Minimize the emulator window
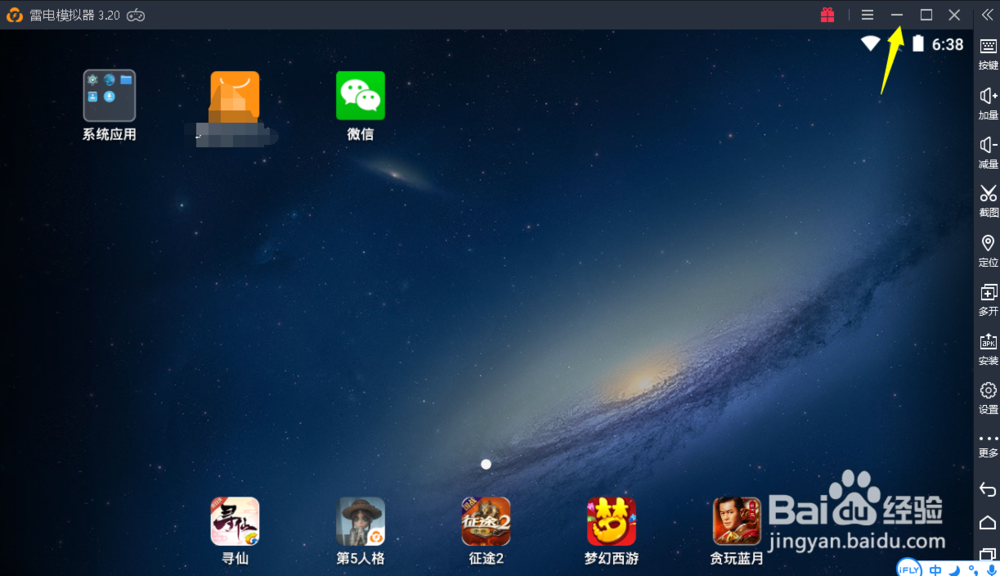Viewport: 1000px width, 576px height. 897,15
